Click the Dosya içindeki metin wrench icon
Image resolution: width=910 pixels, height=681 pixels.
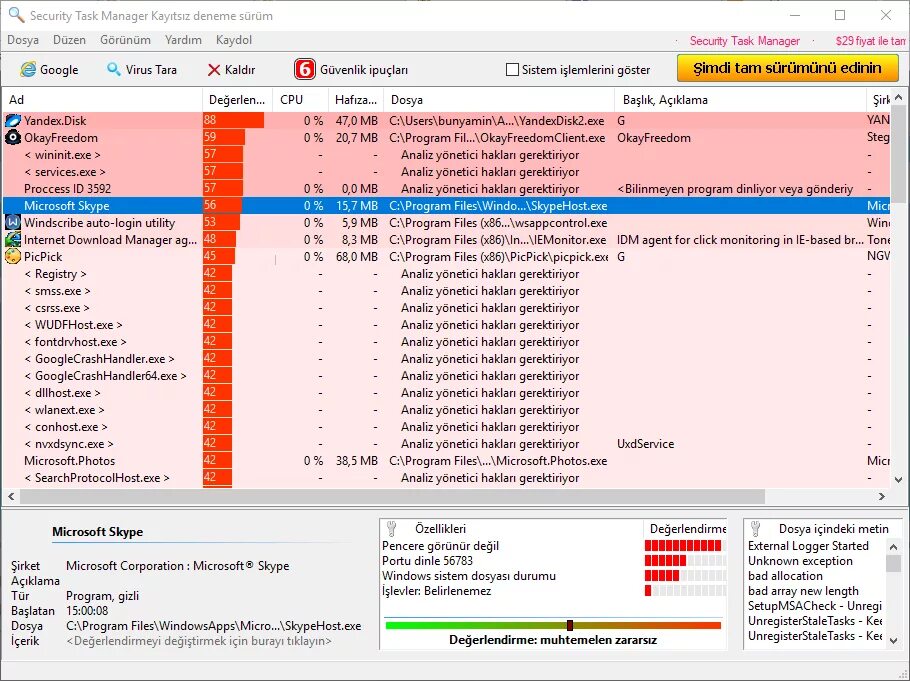[x=756, y=528]
